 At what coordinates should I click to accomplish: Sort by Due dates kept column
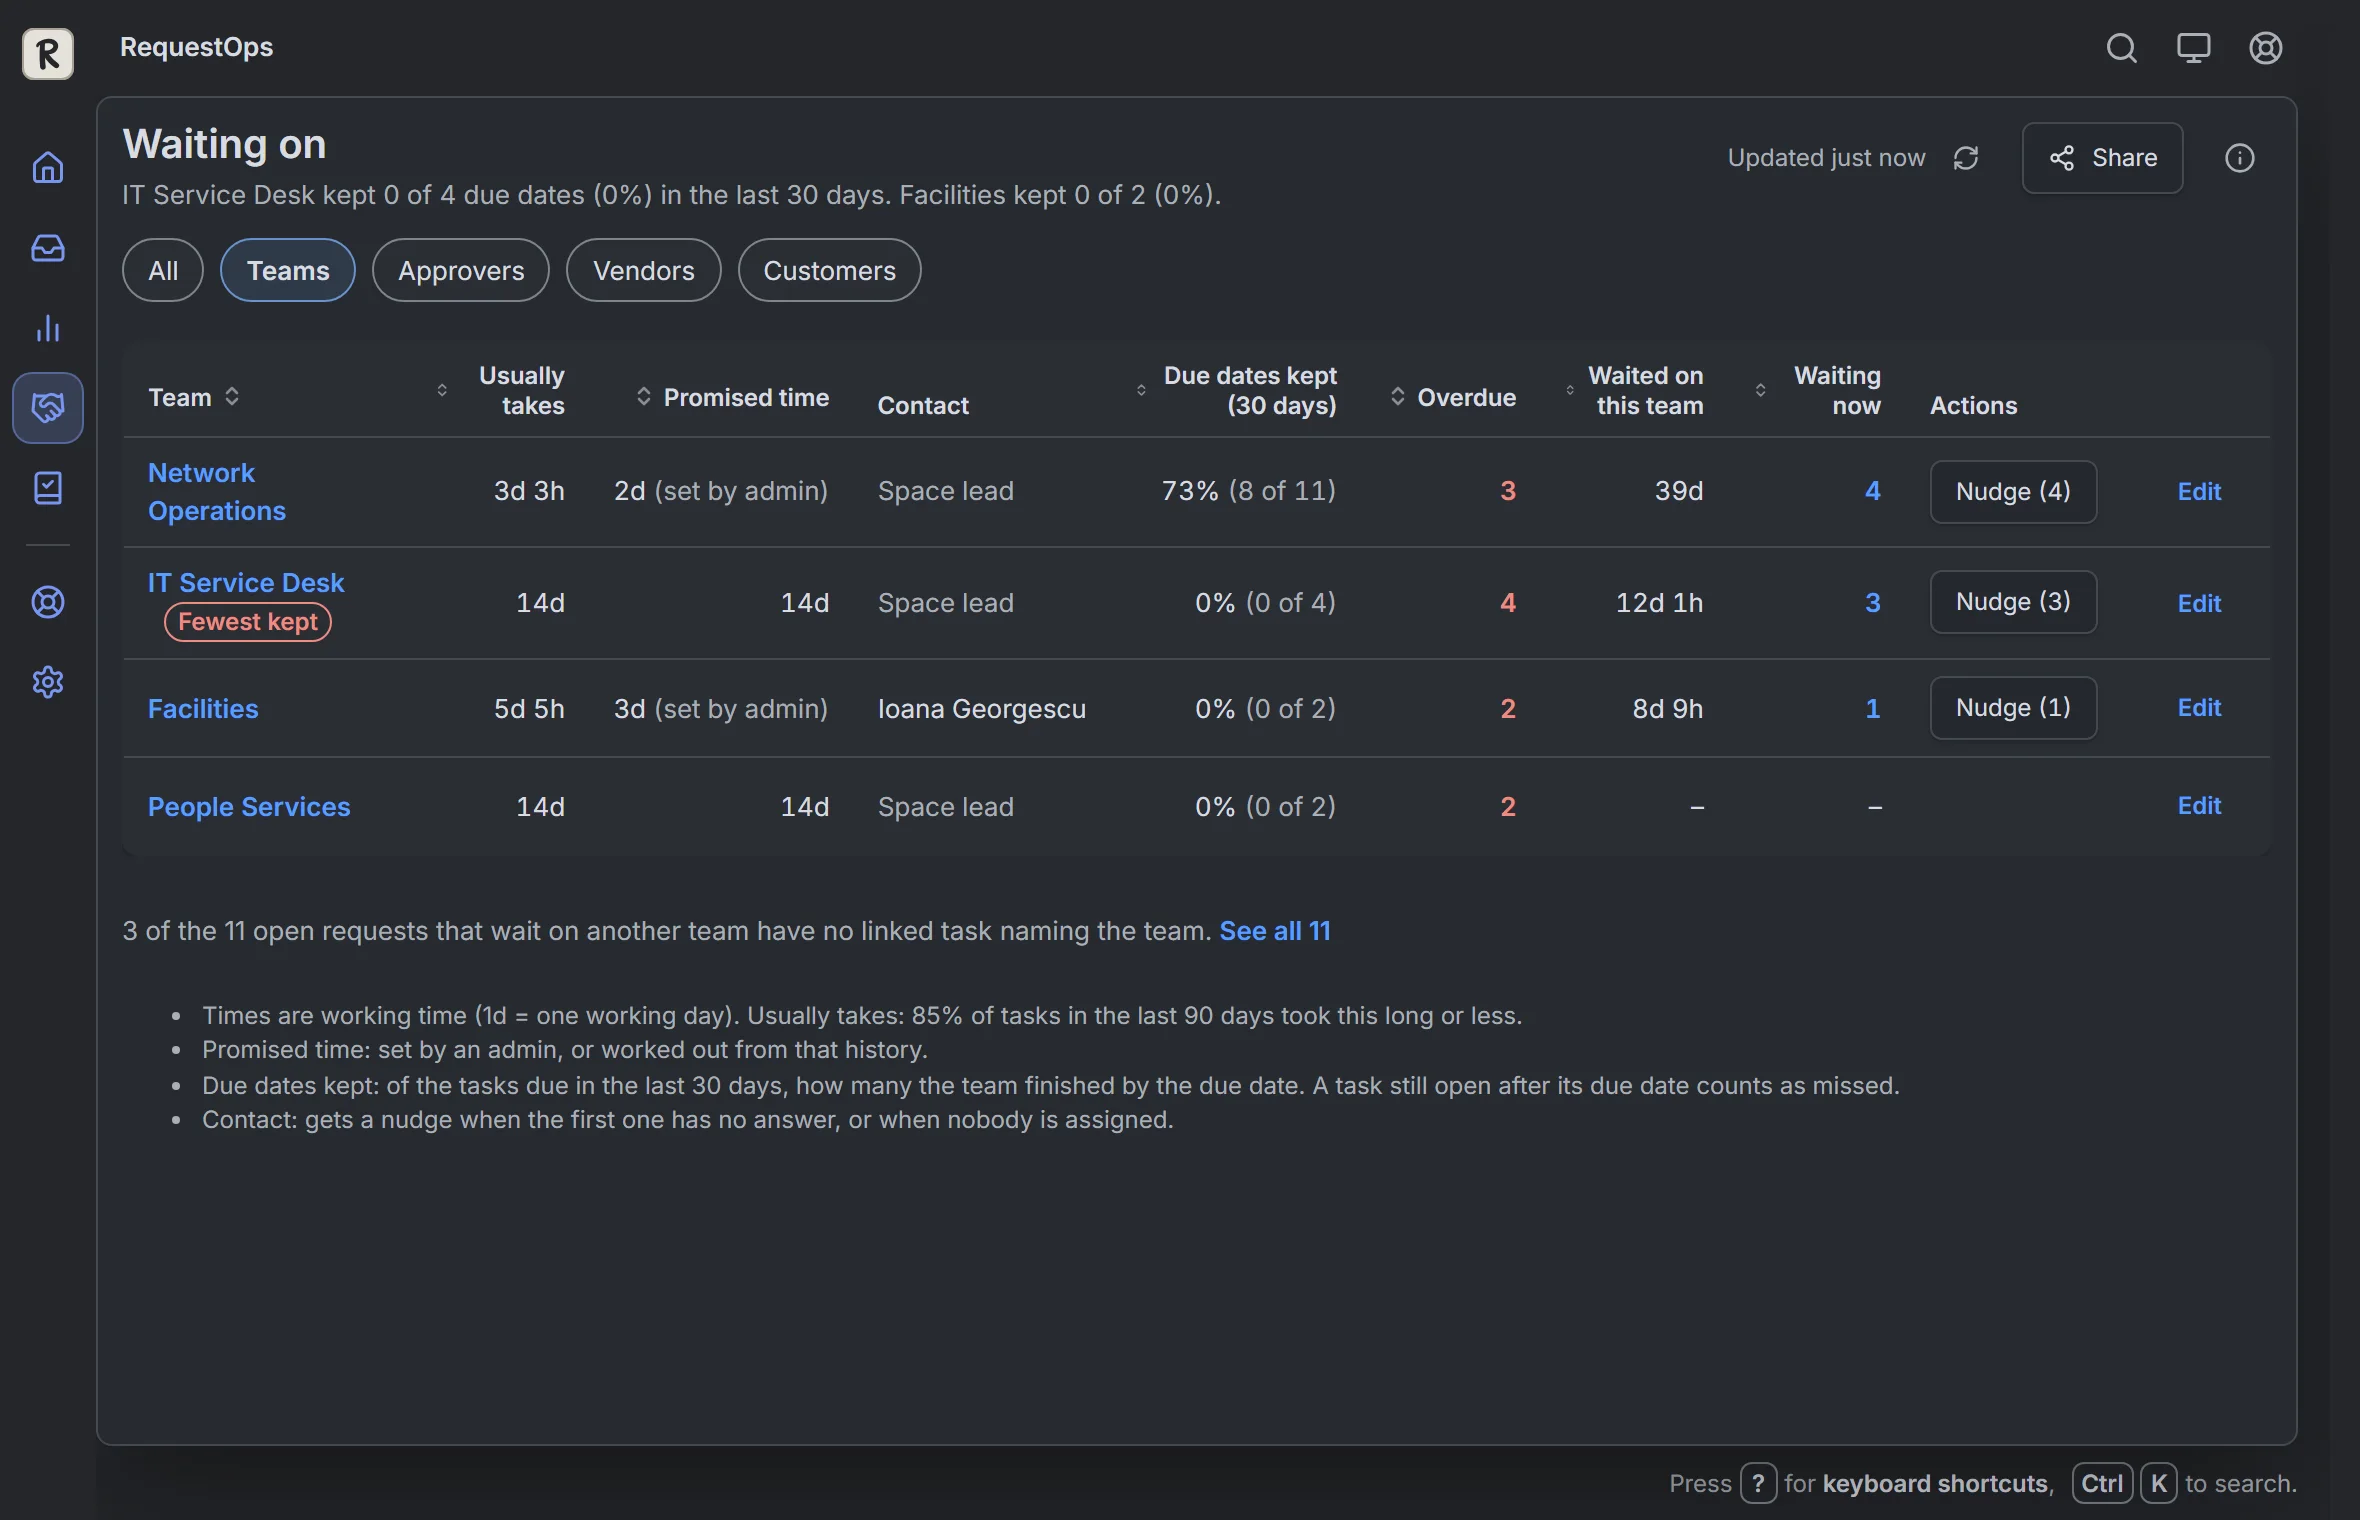(x=1236, y=390)
